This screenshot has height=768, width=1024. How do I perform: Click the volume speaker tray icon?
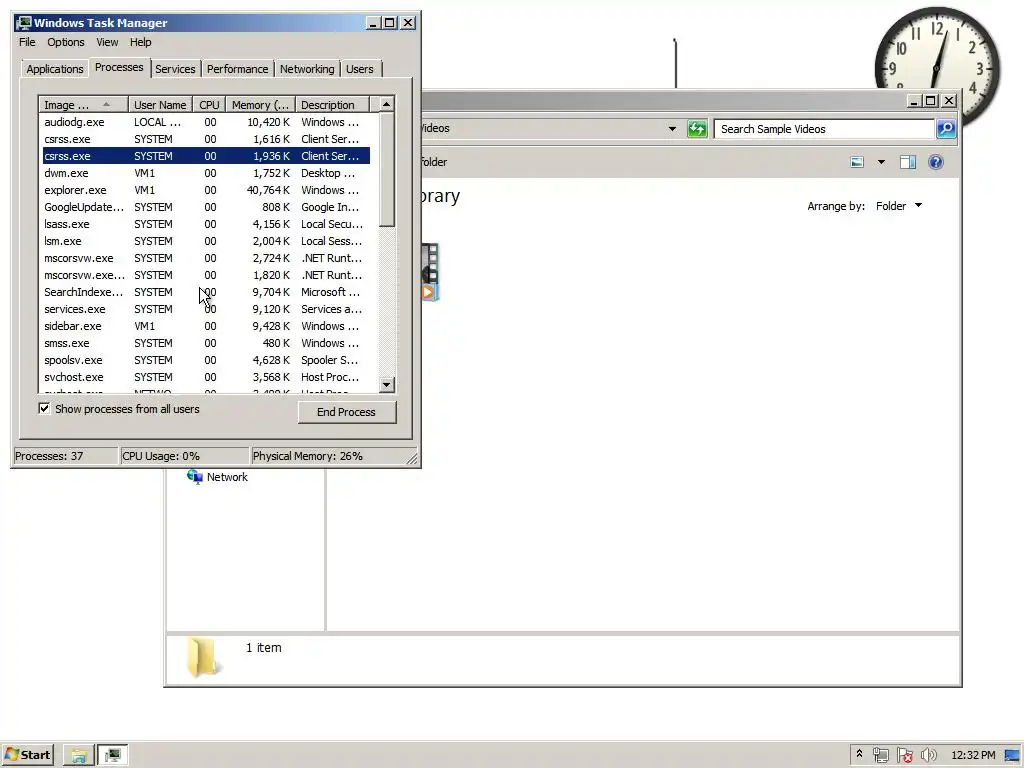click(x=928, y=755)
